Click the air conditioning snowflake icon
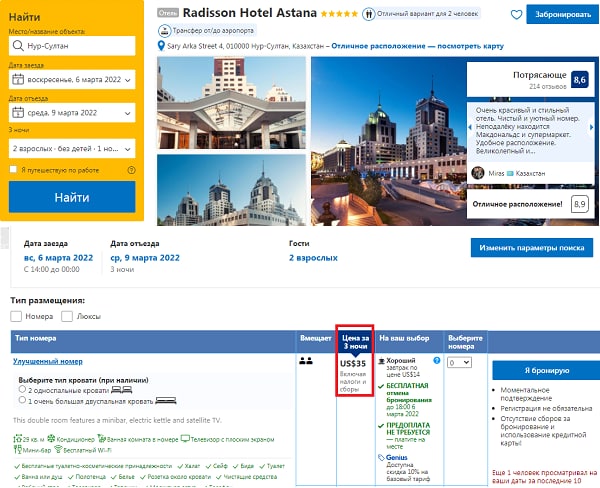The height and width of the screenshot is (488, 600). click(51, 439)
